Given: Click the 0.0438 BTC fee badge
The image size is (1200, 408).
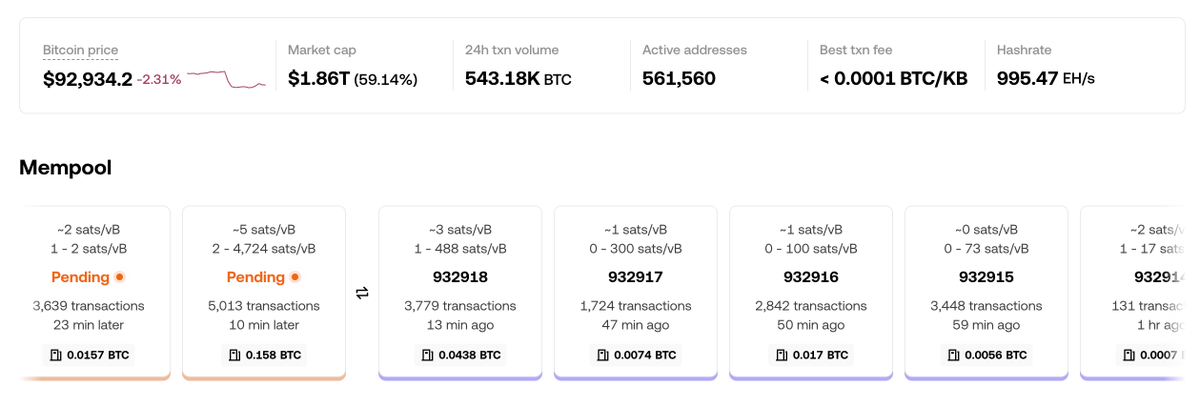Looking at the screenshot, I should [x=460, y=355].
